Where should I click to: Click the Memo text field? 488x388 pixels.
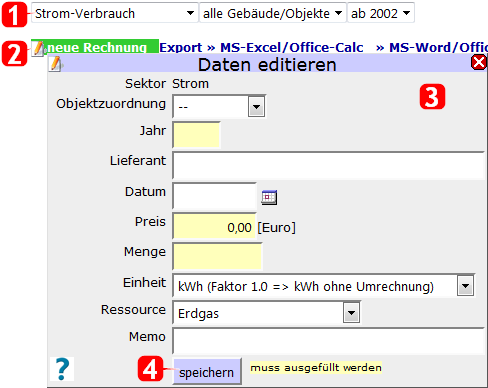coord(328,341)
